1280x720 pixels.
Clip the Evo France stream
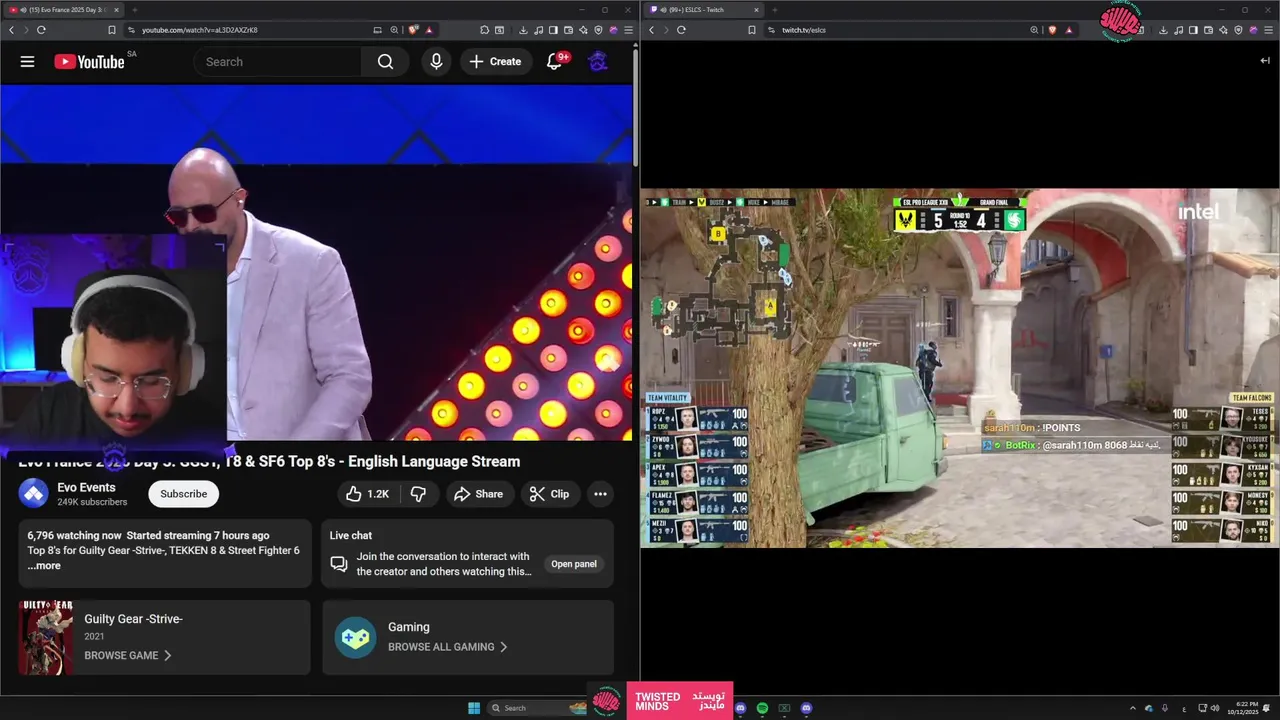pos(549,494)
